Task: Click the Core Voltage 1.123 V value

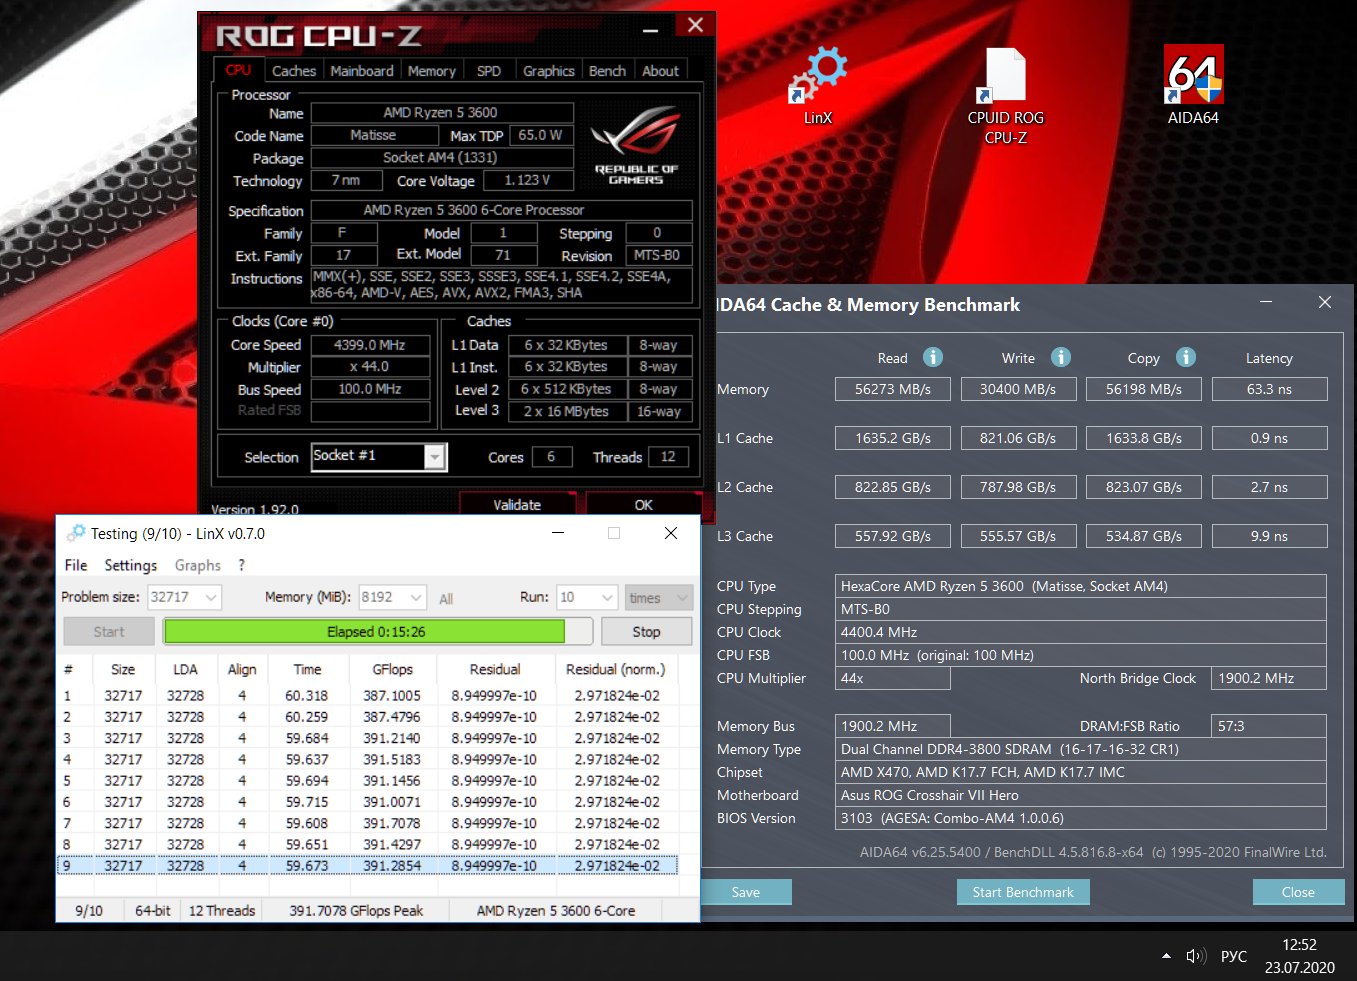Action: point(528,180)
